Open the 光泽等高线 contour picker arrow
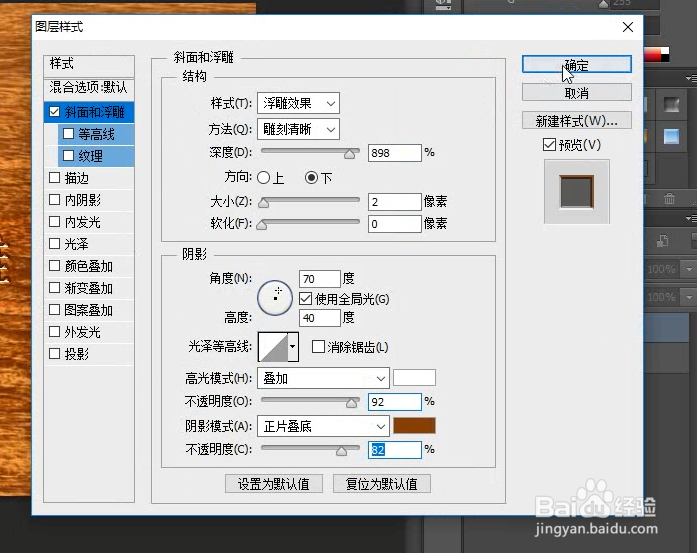Screen dimensions: 697x553 (x=293, y=347)
